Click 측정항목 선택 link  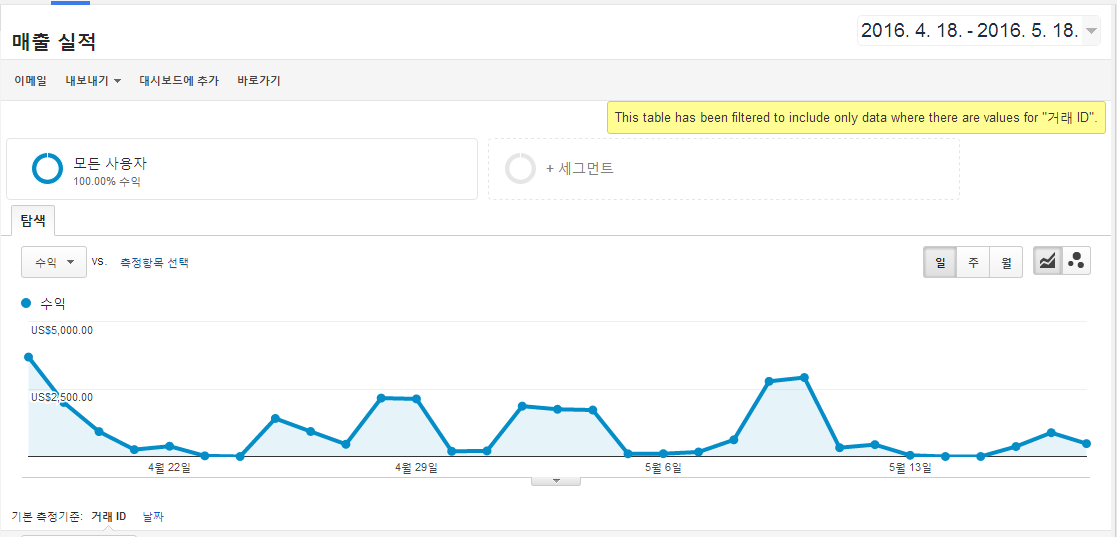155,262
